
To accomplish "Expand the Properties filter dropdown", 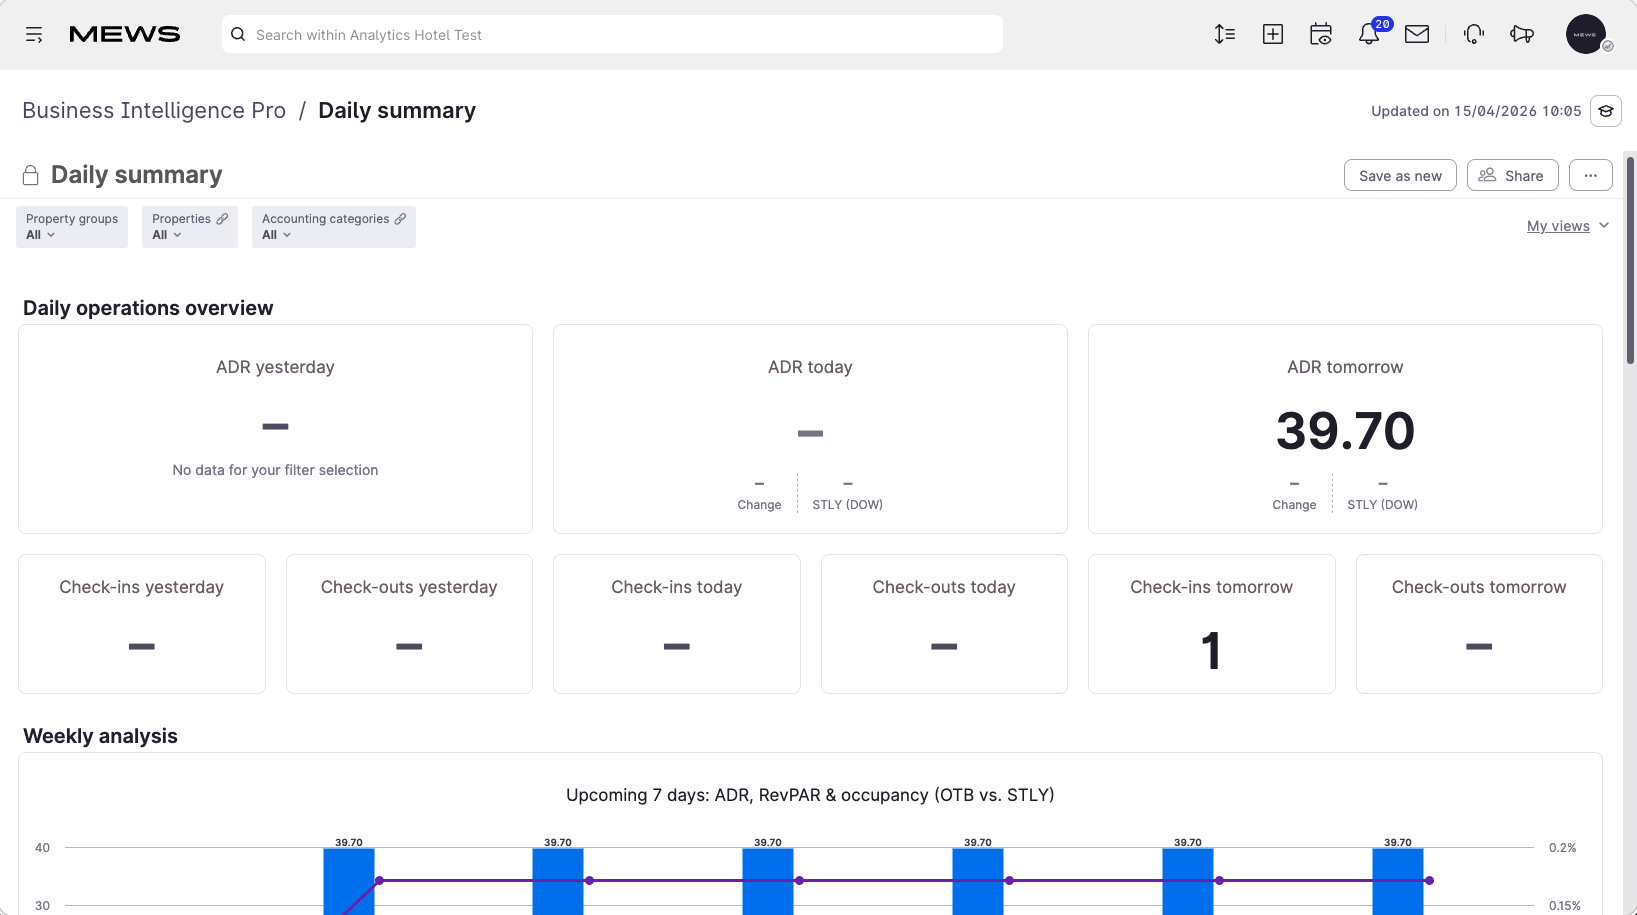I will tap(190, 227).
